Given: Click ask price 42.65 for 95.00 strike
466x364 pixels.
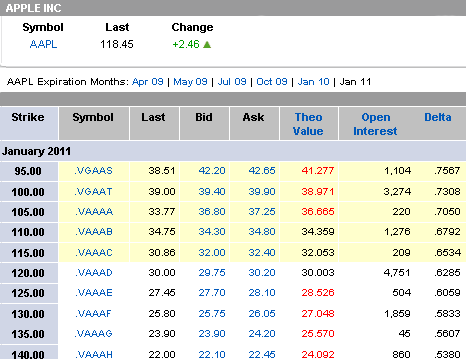Looking at the screenshot, I should 262,171.
